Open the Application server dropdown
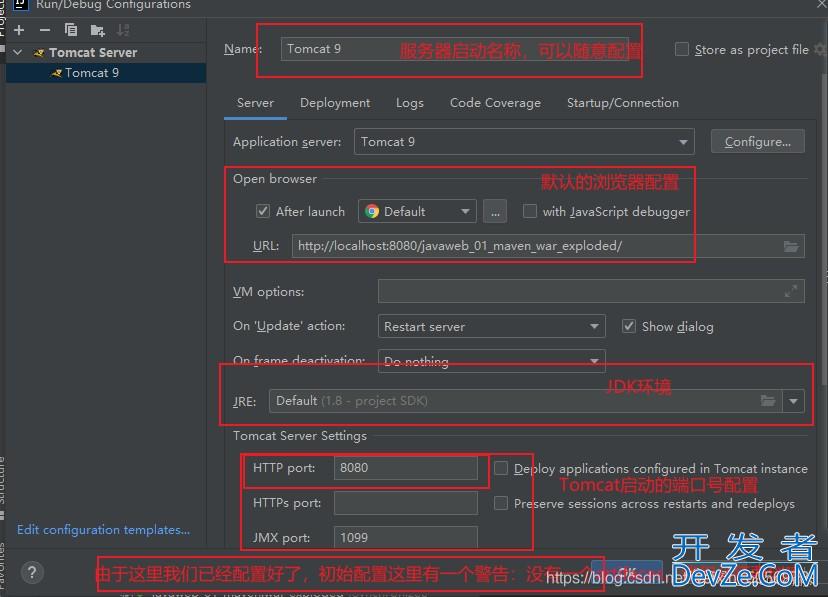This screenshot has height=597, width=828. pos(524,141)
